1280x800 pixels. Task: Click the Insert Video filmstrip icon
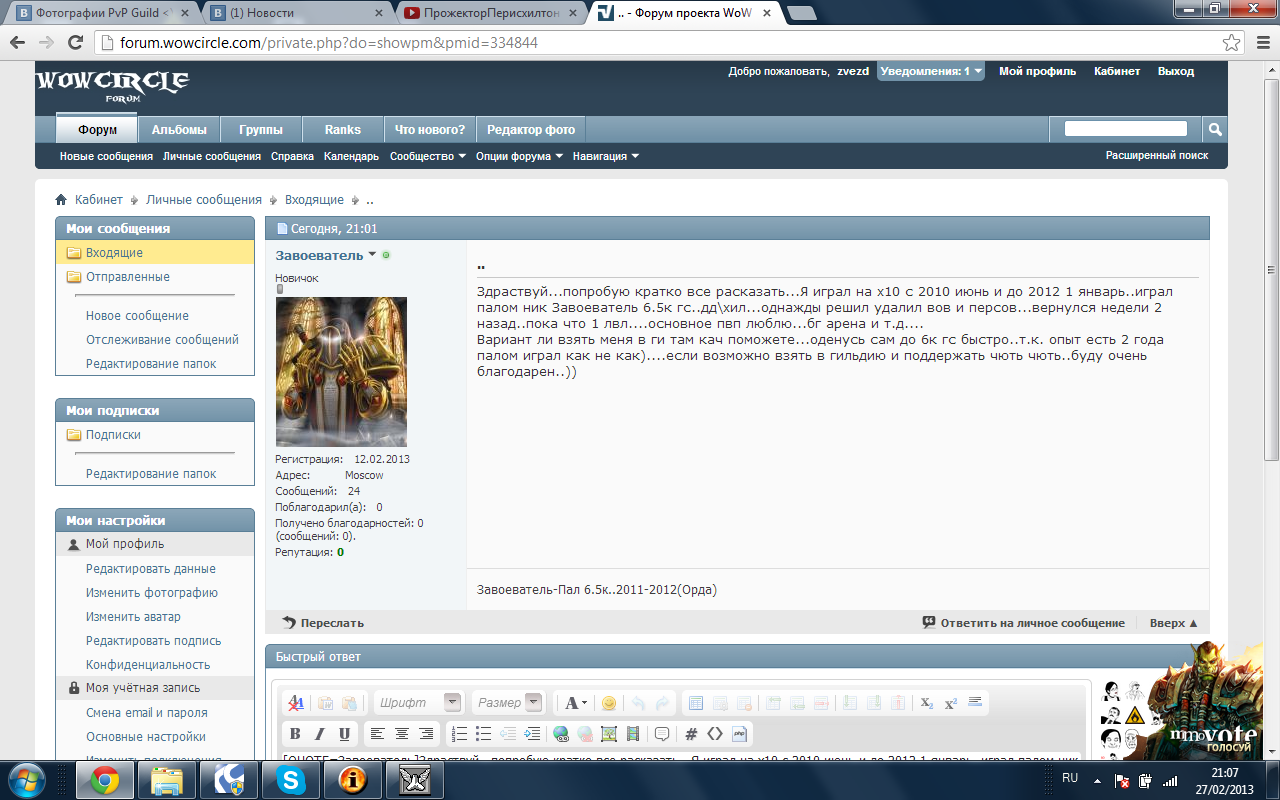click(633, 734)
